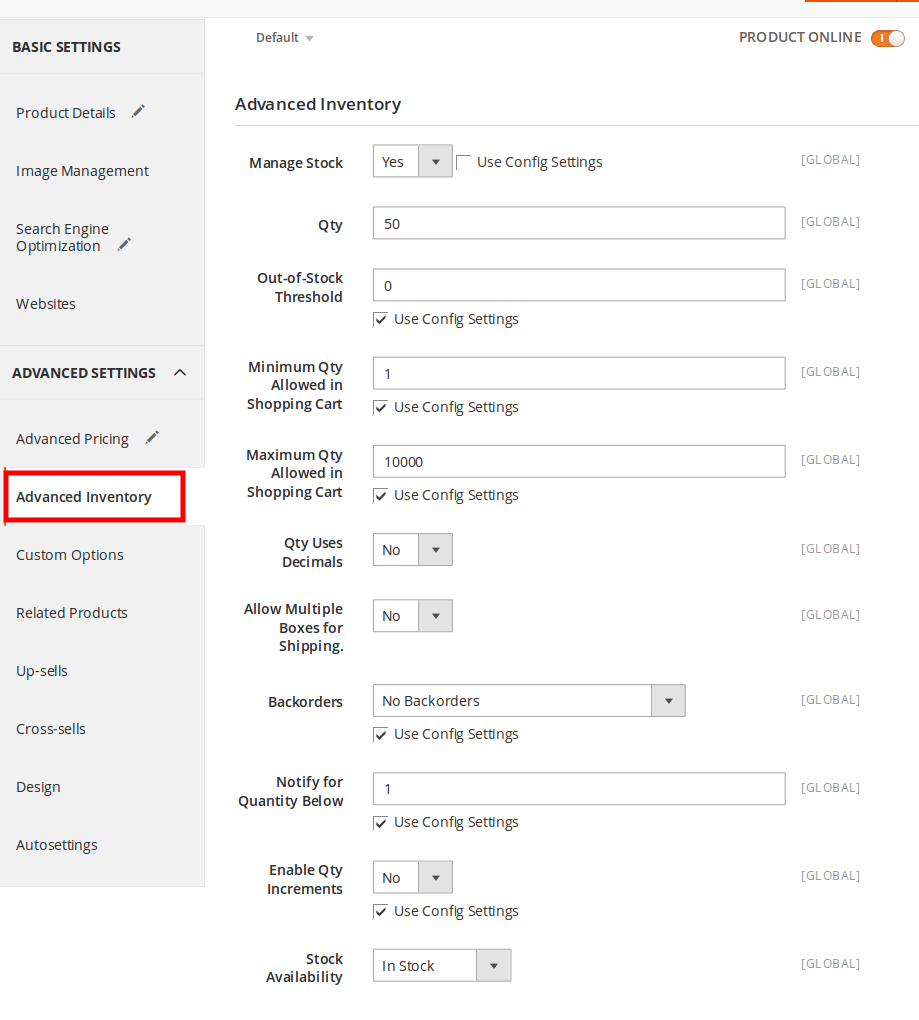Open the Default store view switcher
Image resolution: width=919 pixels, height=1020 pixels.
(284, 38)
